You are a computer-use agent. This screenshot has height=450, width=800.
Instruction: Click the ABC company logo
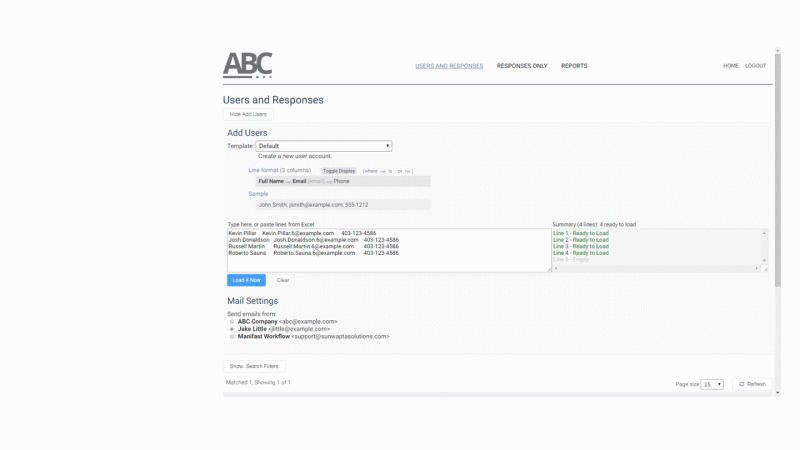(248, 65)
